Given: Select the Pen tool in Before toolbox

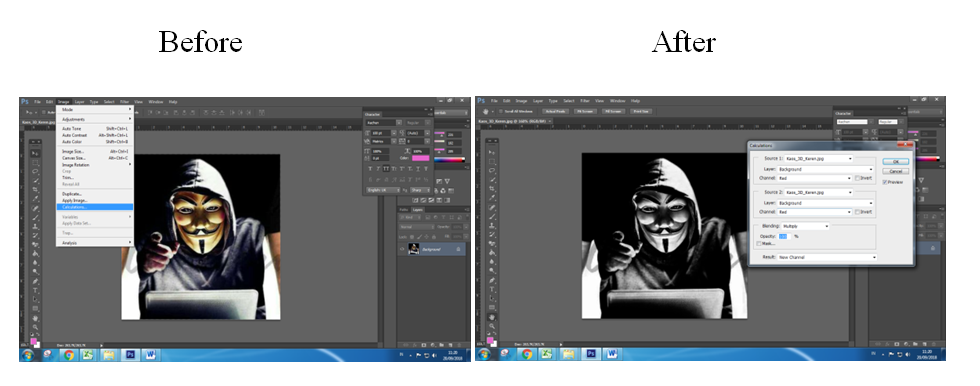Looking at the screenshot, I should pyautogui.click(x=35, y=280).
